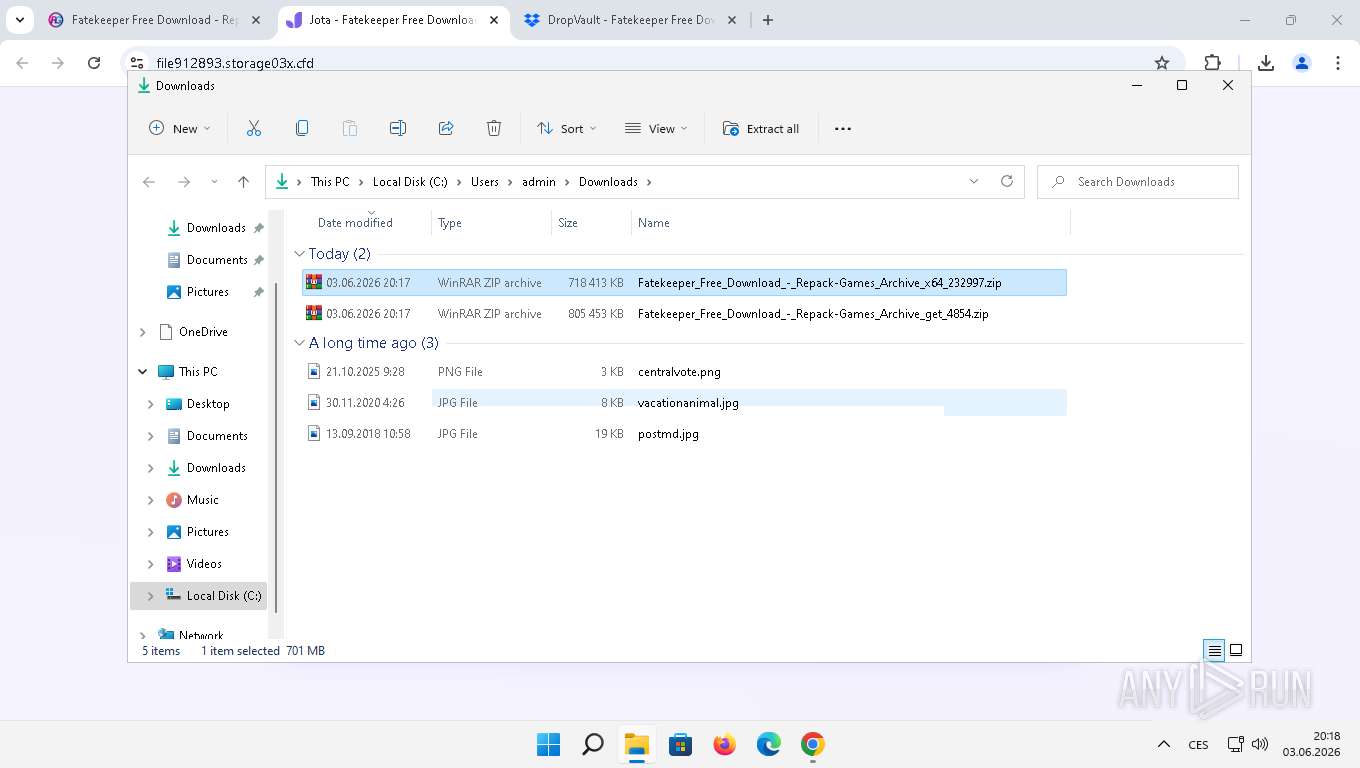Image resolution: width=1360 pixels, height=768 pixels.
Task: Select Archive_get_4854.zip file
Action: (684, 314)
